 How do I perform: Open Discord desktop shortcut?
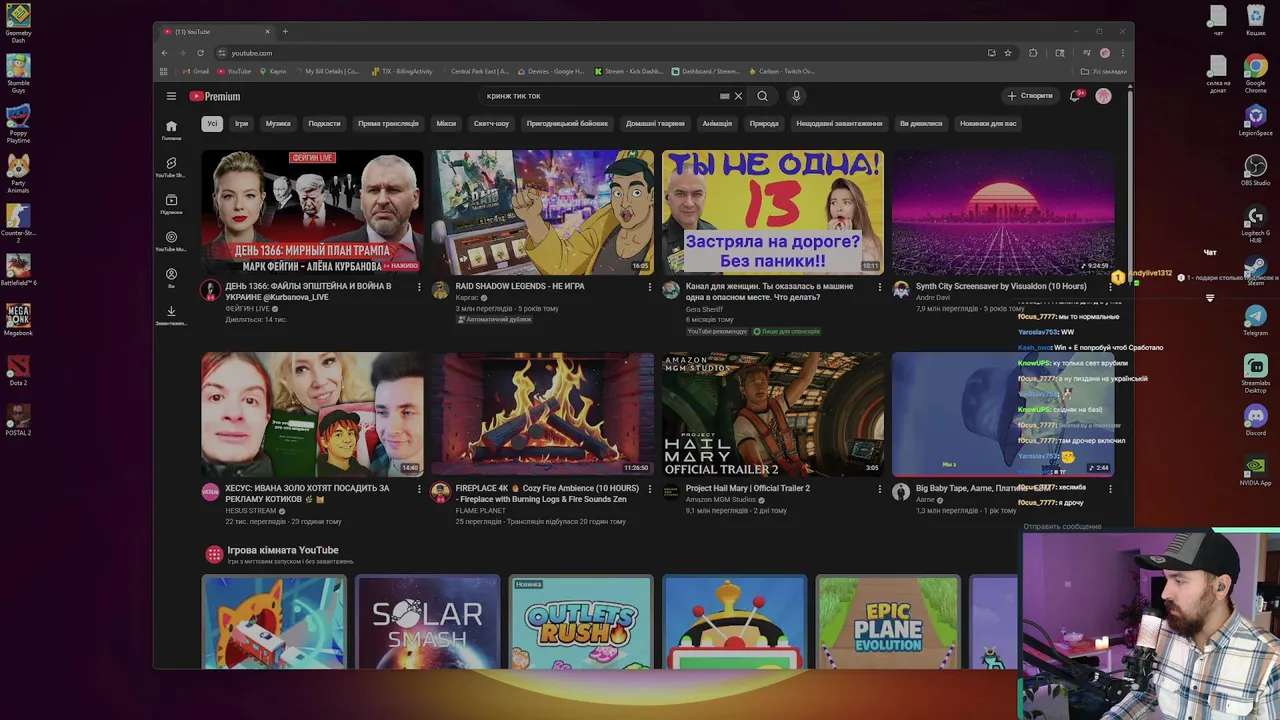pyautogui.click(x=1255, y=420)
